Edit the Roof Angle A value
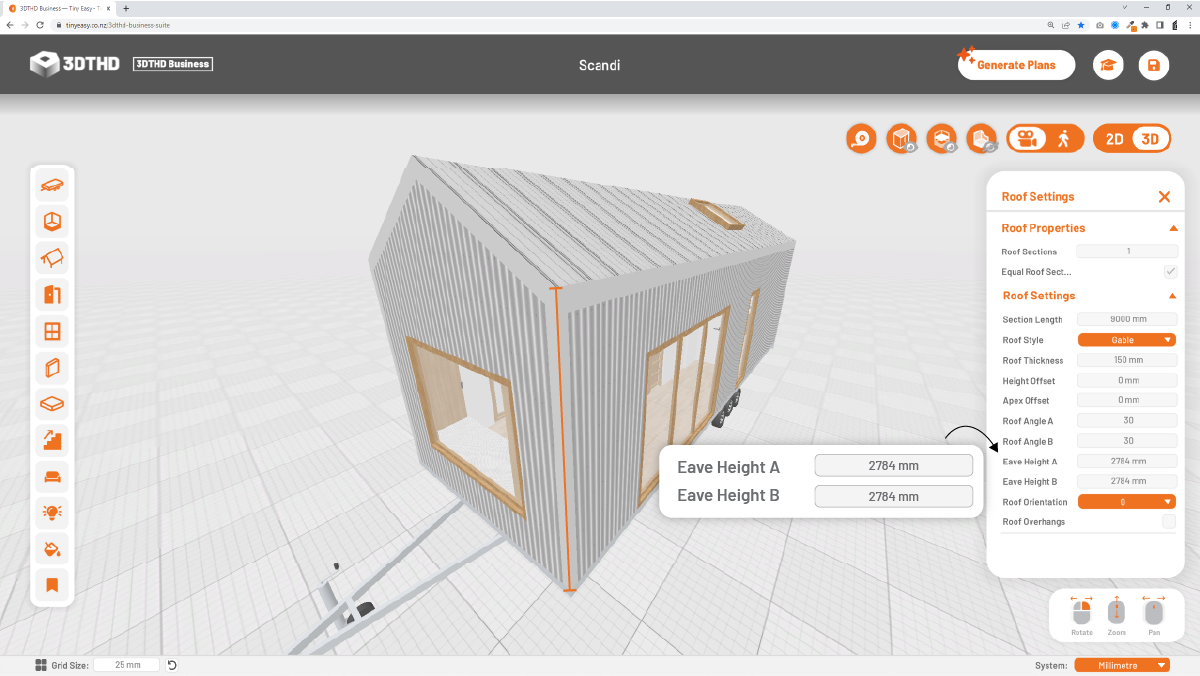 [1127, 421]
